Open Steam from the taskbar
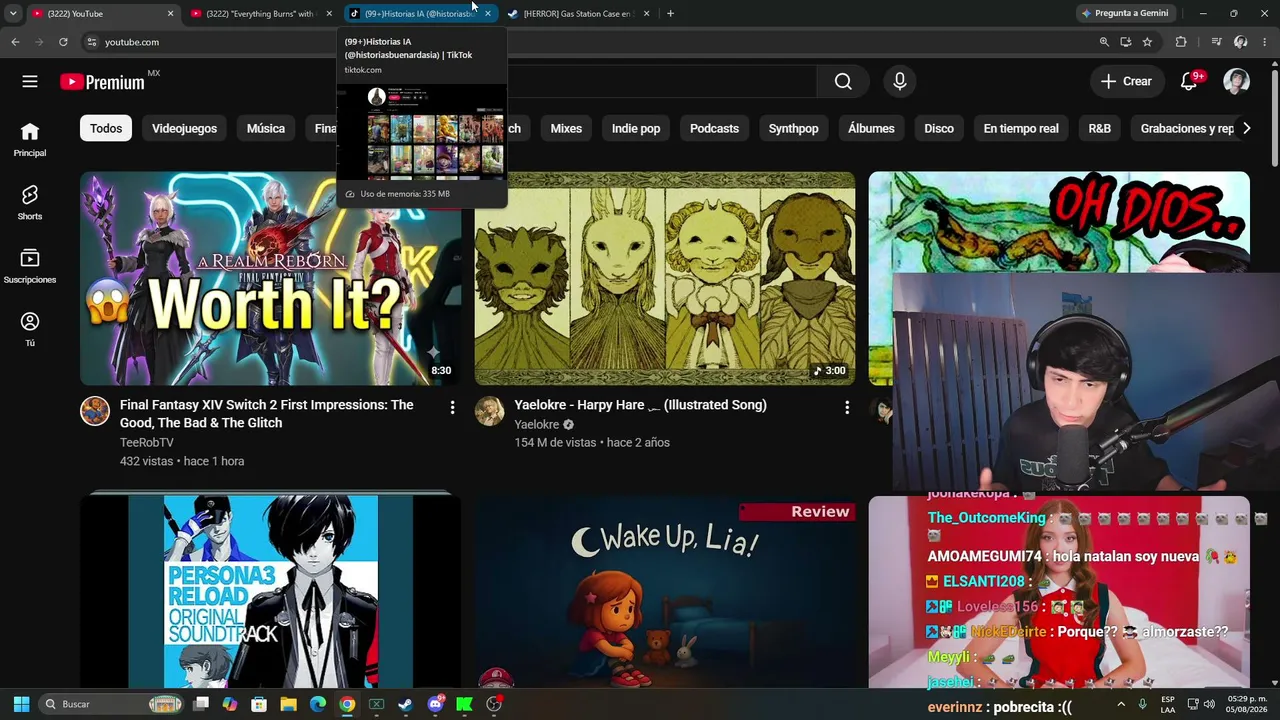Viewport: 1280px width, 720px height. (405, 704)
